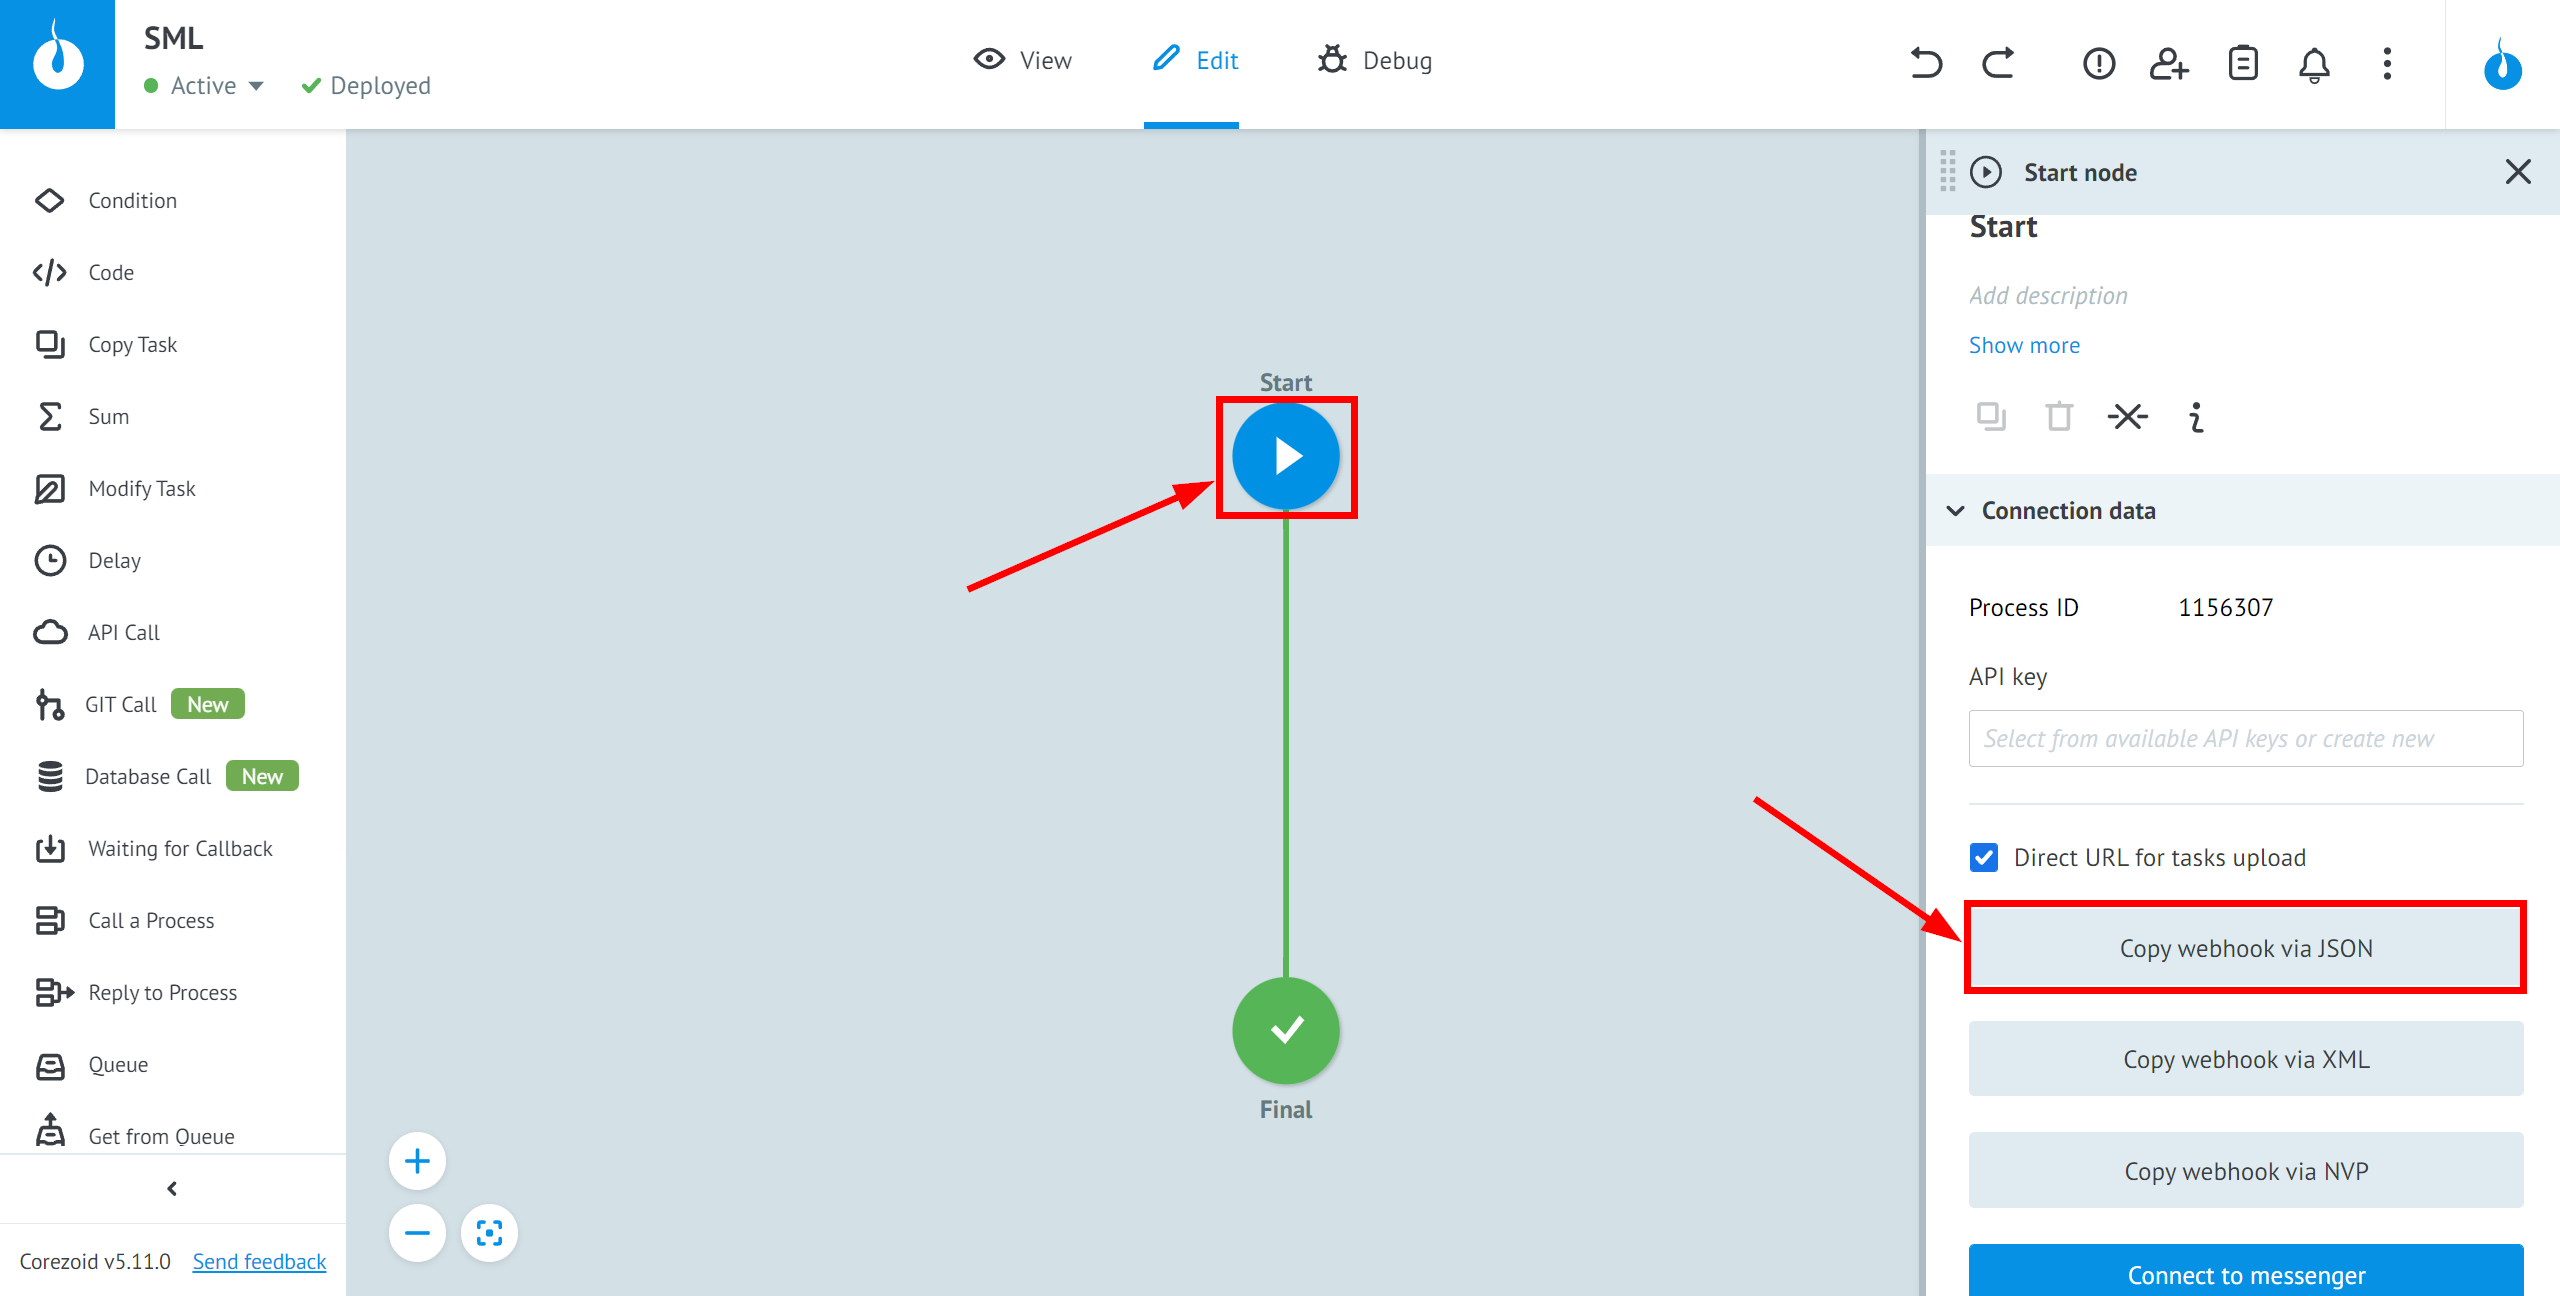Viewport: 2560px width, 1296px height.
Task: Expand Show more description area
Action: pos(2025,345)
